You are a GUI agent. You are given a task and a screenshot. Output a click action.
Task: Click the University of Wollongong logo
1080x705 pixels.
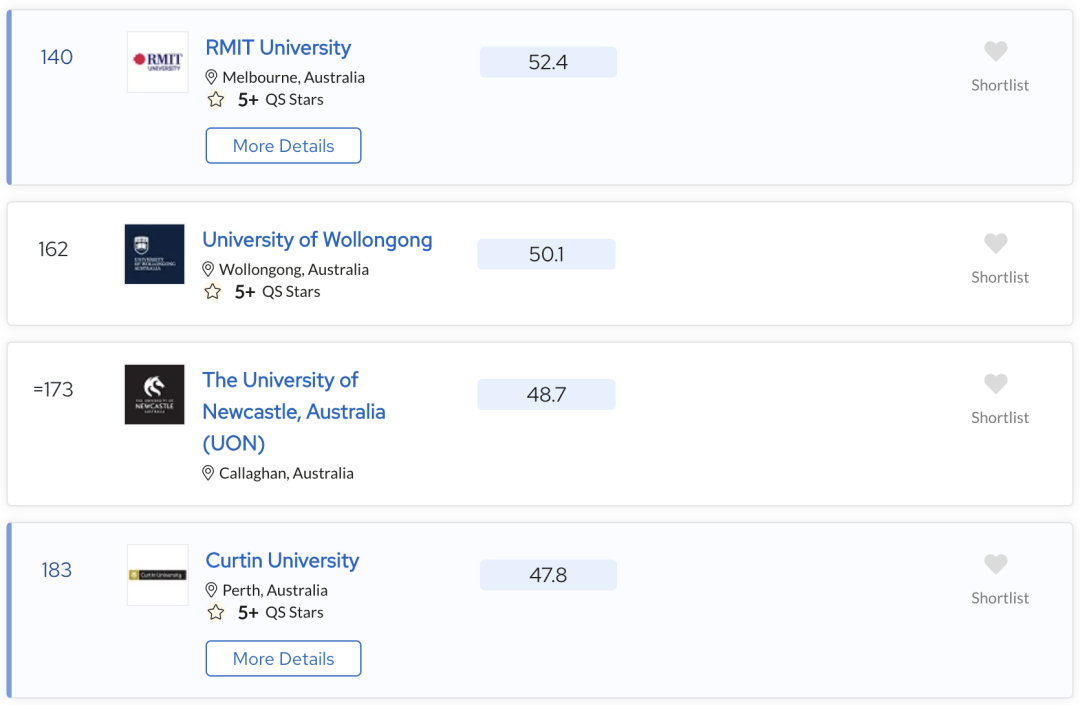click(154, 254)
